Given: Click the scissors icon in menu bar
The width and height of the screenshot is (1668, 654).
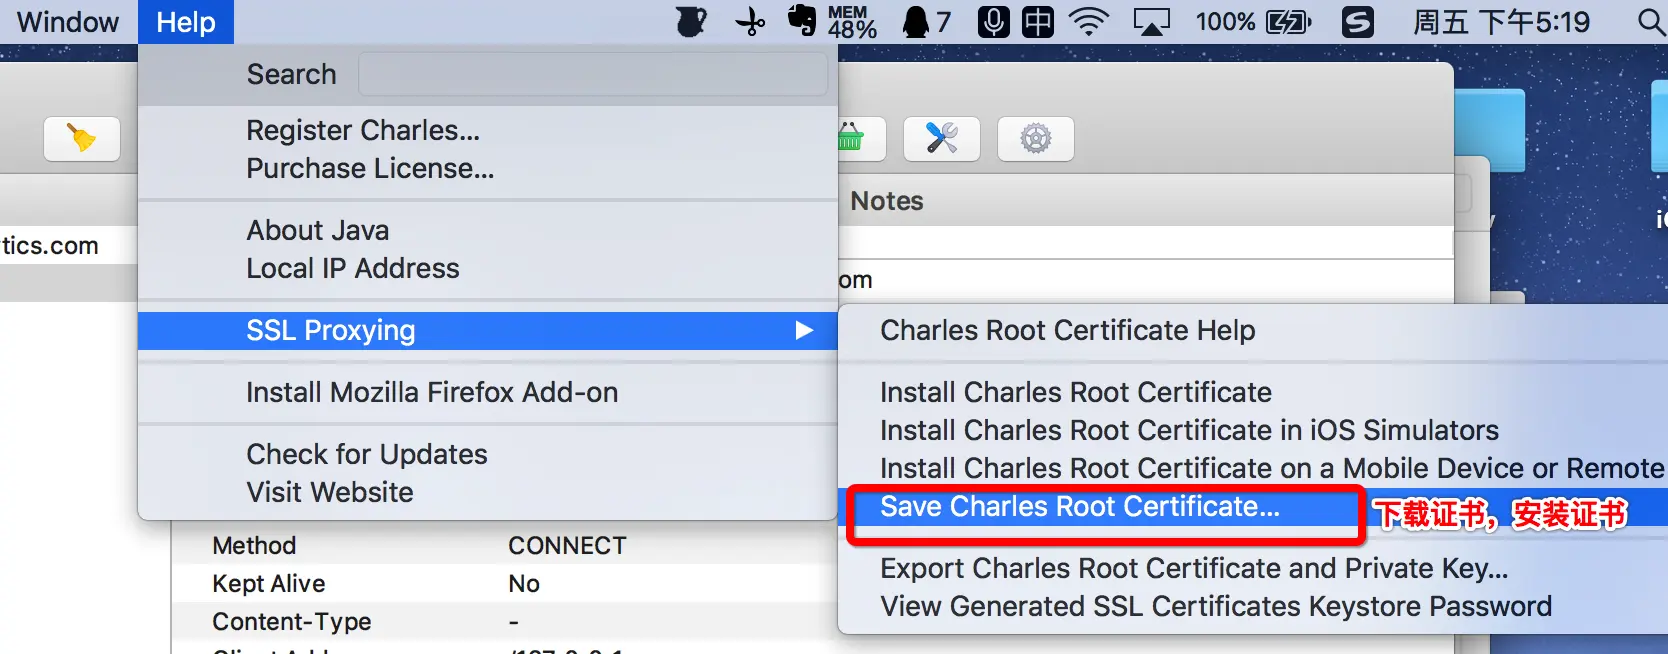Looking at the screenshot, I should 750,21.
